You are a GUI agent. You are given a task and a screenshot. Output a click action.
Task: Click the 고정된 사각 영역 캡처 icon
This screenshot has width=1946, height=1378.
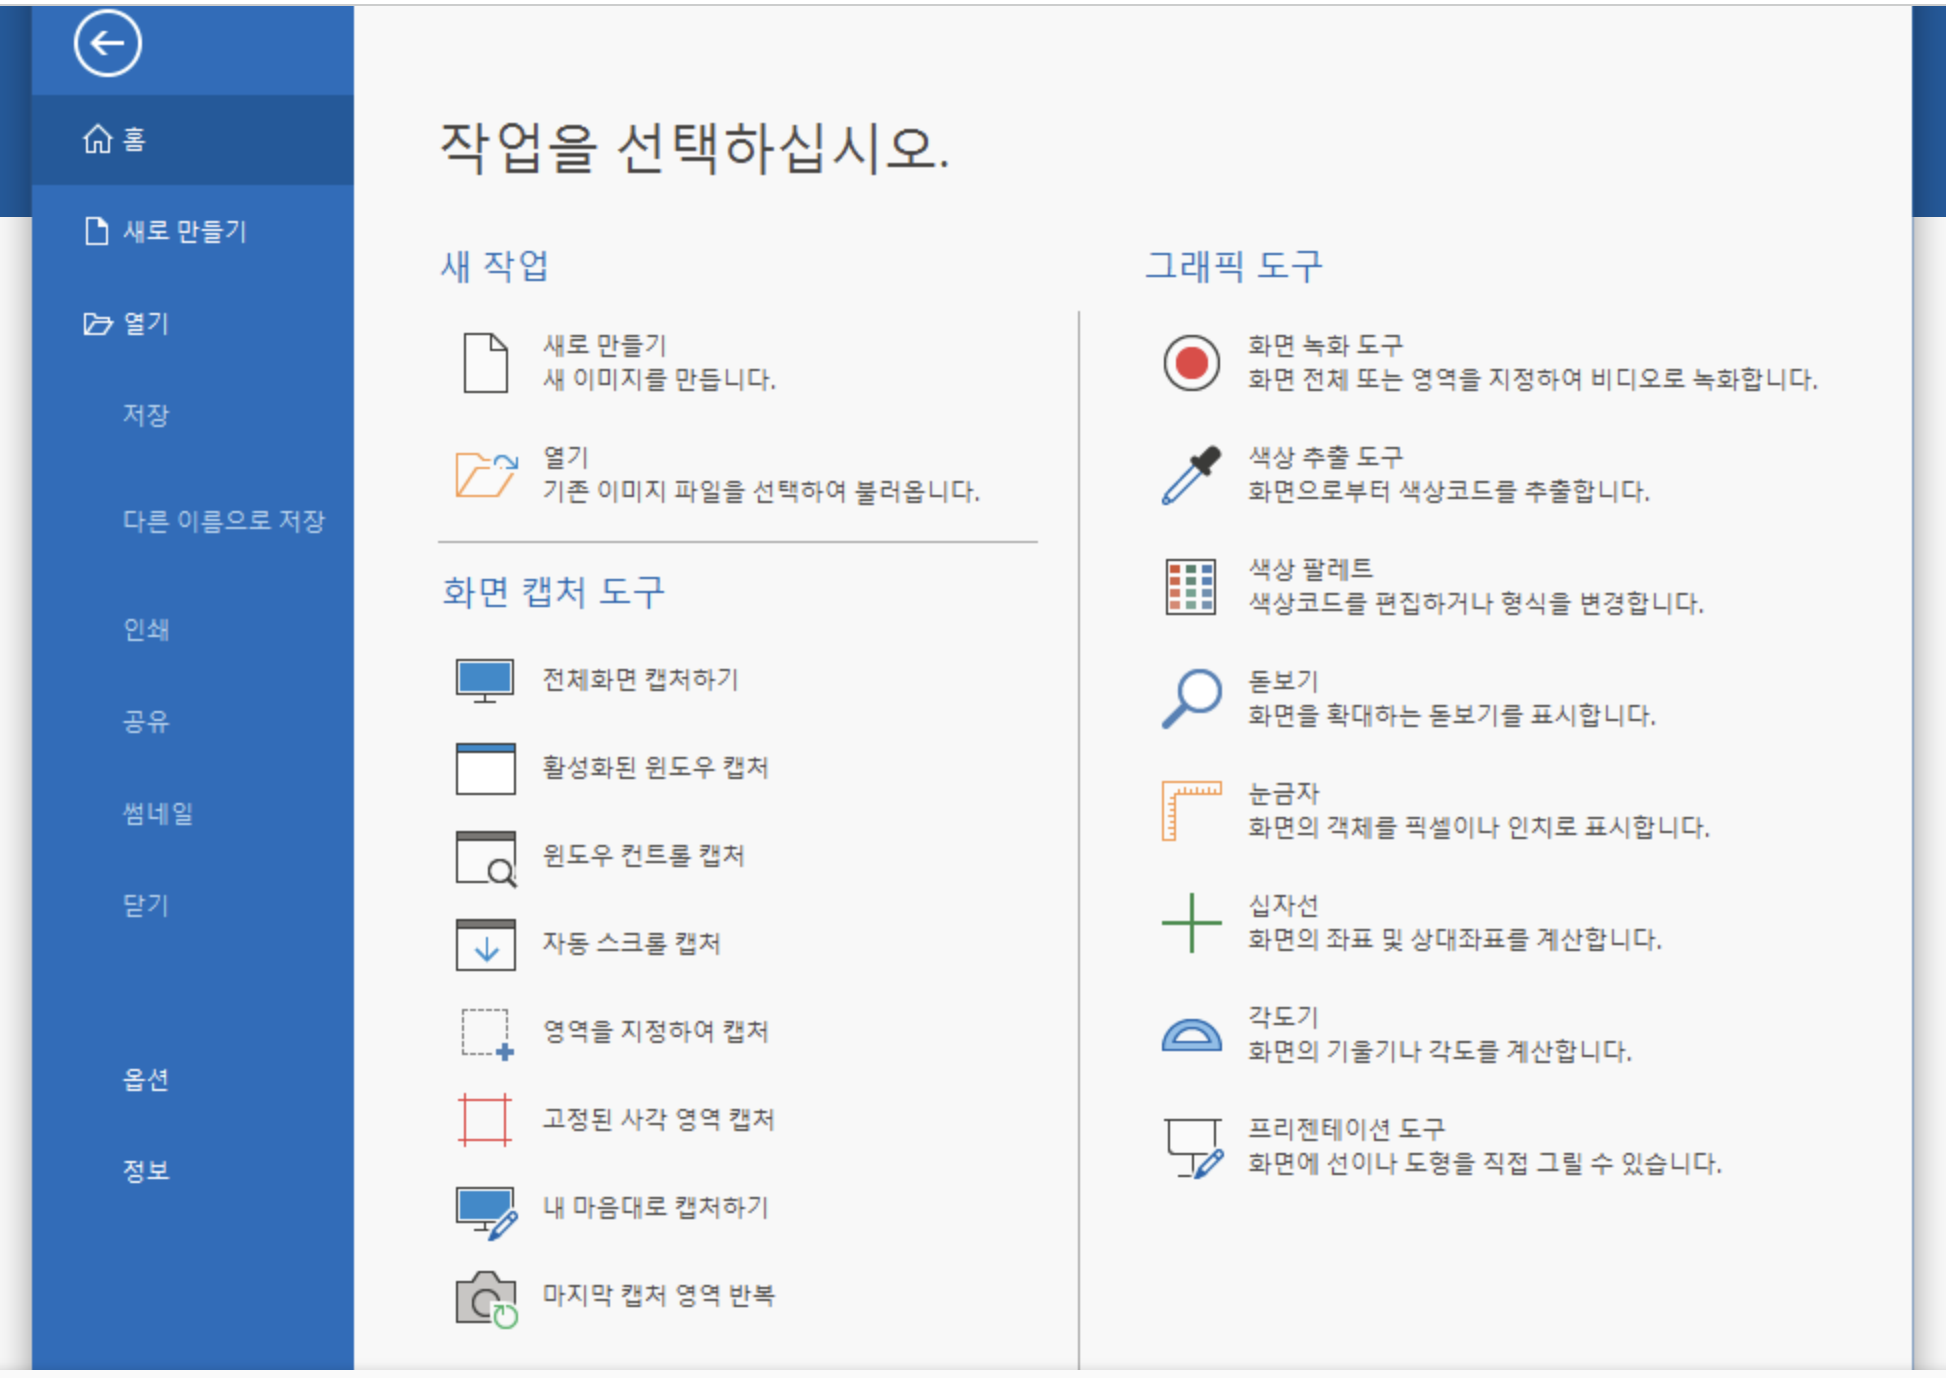[486, 1121]
